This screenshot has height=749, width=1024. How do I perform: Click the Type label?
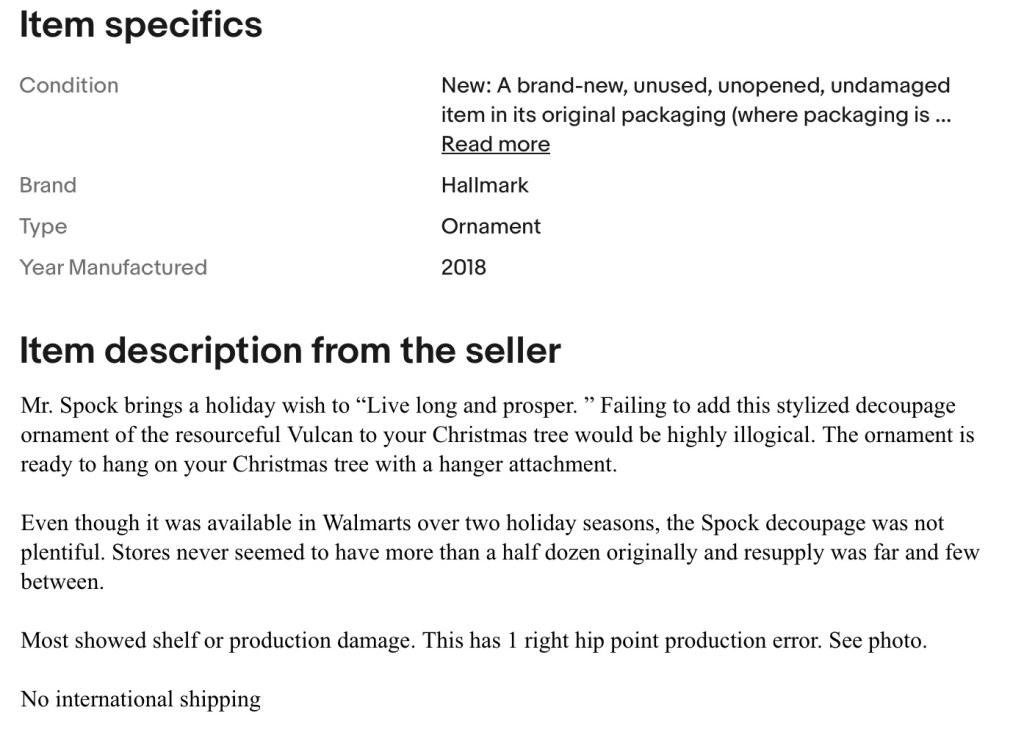pyautogui.click(x=43, y=226)
